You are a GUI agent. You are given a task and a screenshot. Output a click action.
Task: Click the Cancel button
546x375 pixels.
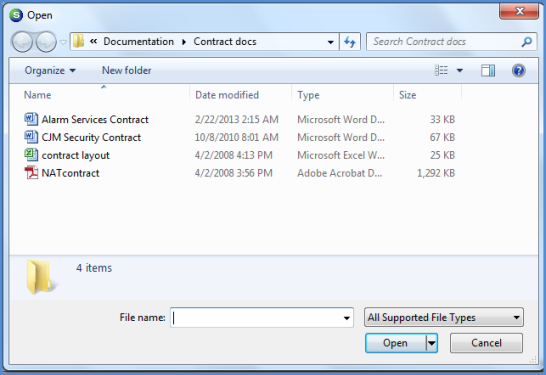click(486, 343)
